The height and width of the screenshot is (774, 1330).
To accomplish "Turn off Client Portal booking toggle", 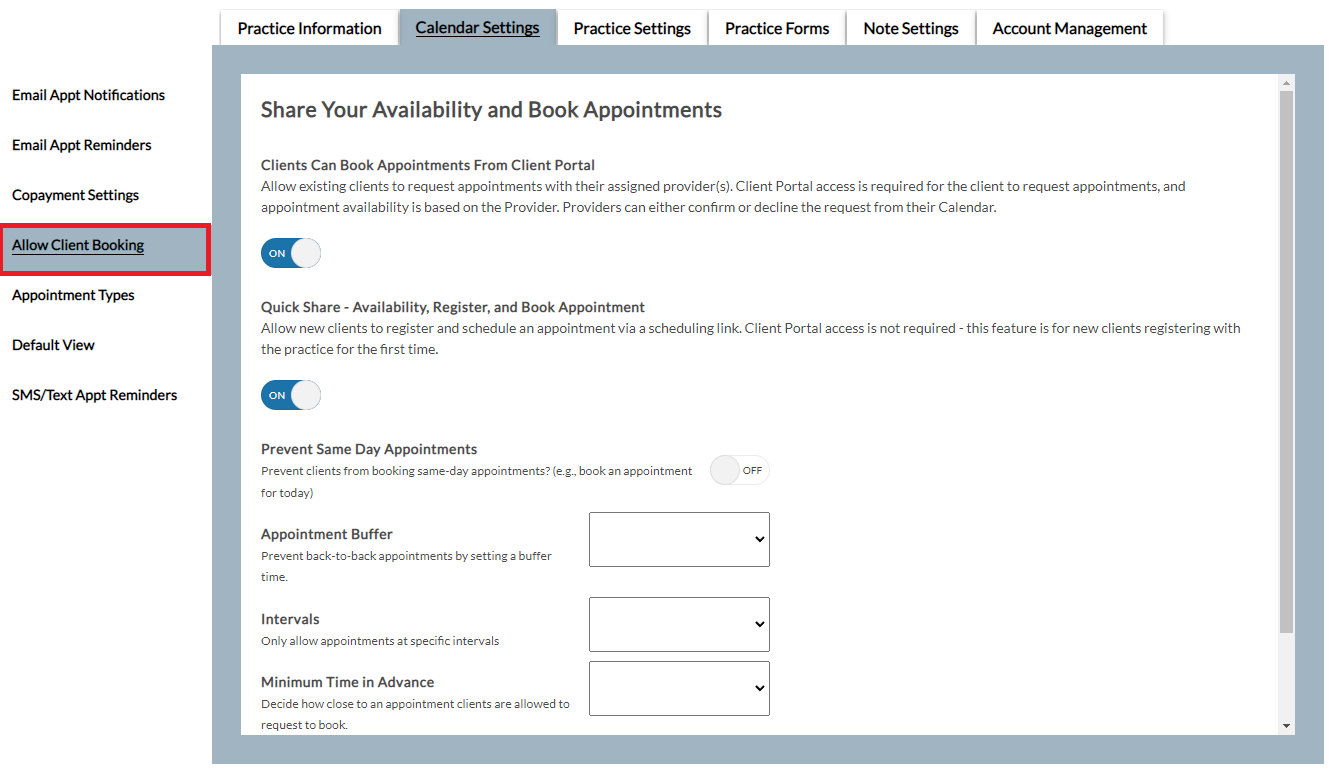I will click(291, 253).
